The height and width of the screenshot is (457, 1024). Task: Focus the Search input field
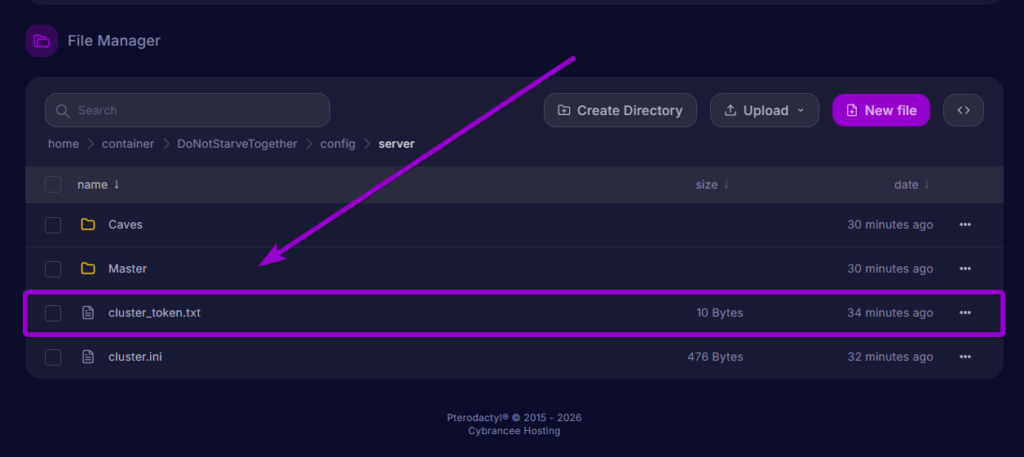187,110
